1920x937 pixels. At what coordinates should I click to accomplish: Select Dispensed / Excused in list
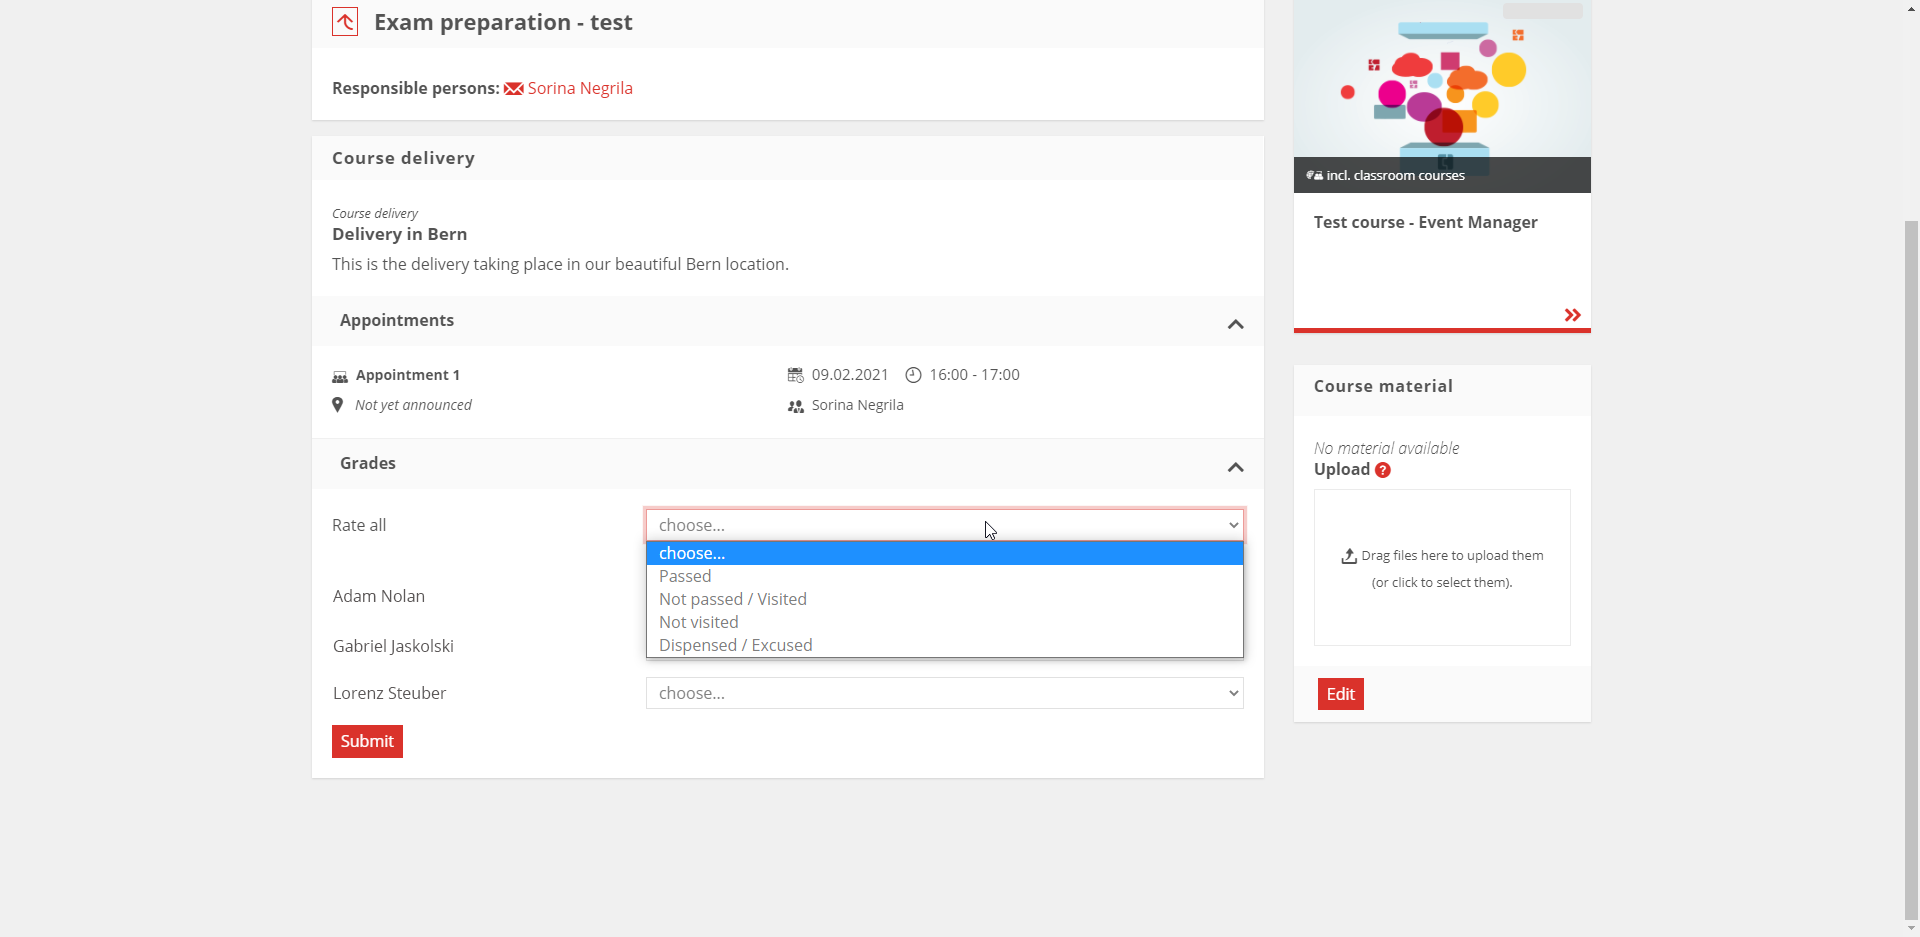[x=735, y=645]
